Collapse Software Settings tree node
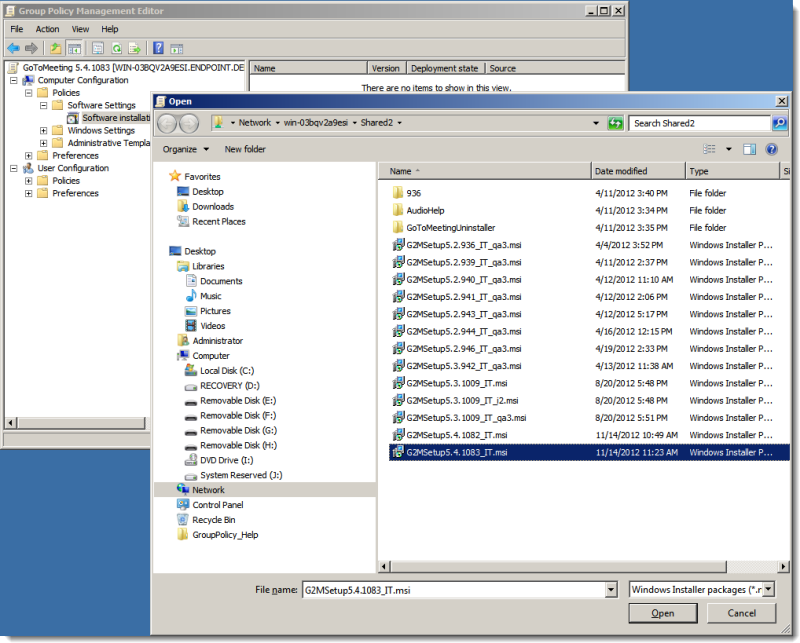The width and height of the screenshot is (800, 643). pos(43,105)
